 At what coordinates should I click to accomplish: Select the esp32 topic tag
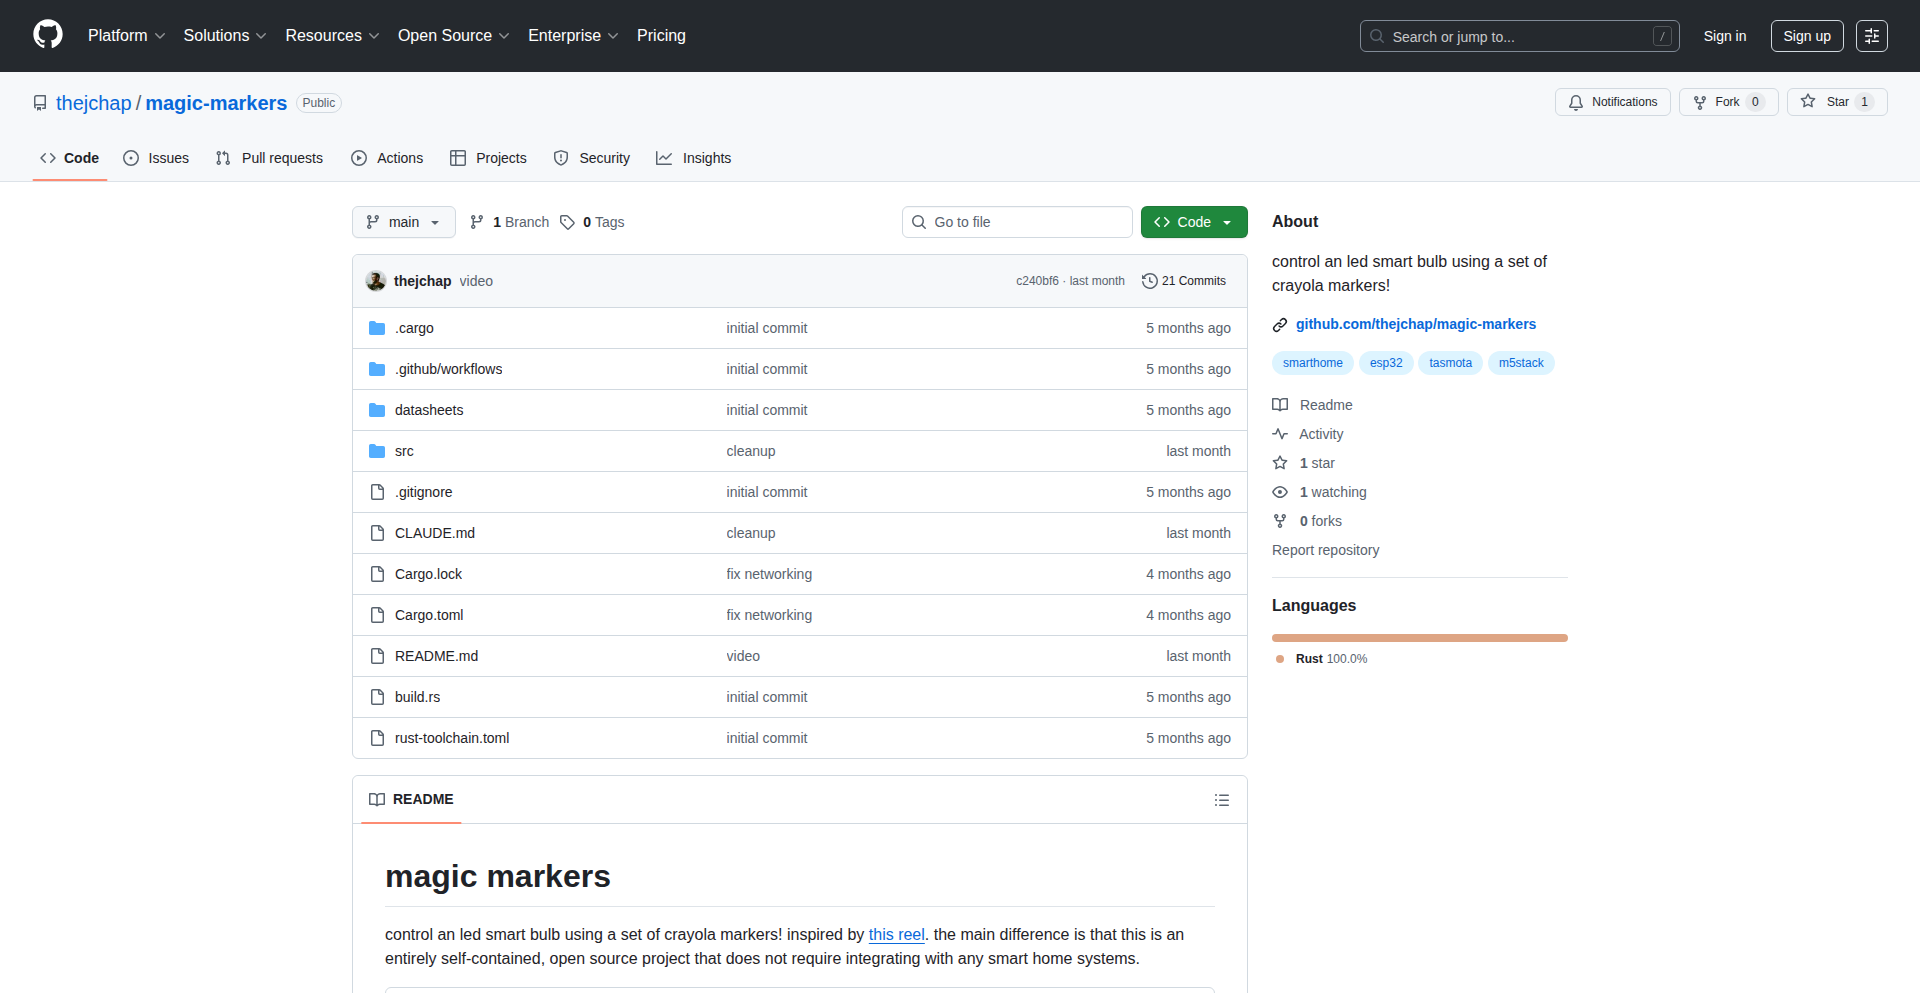1385,363
